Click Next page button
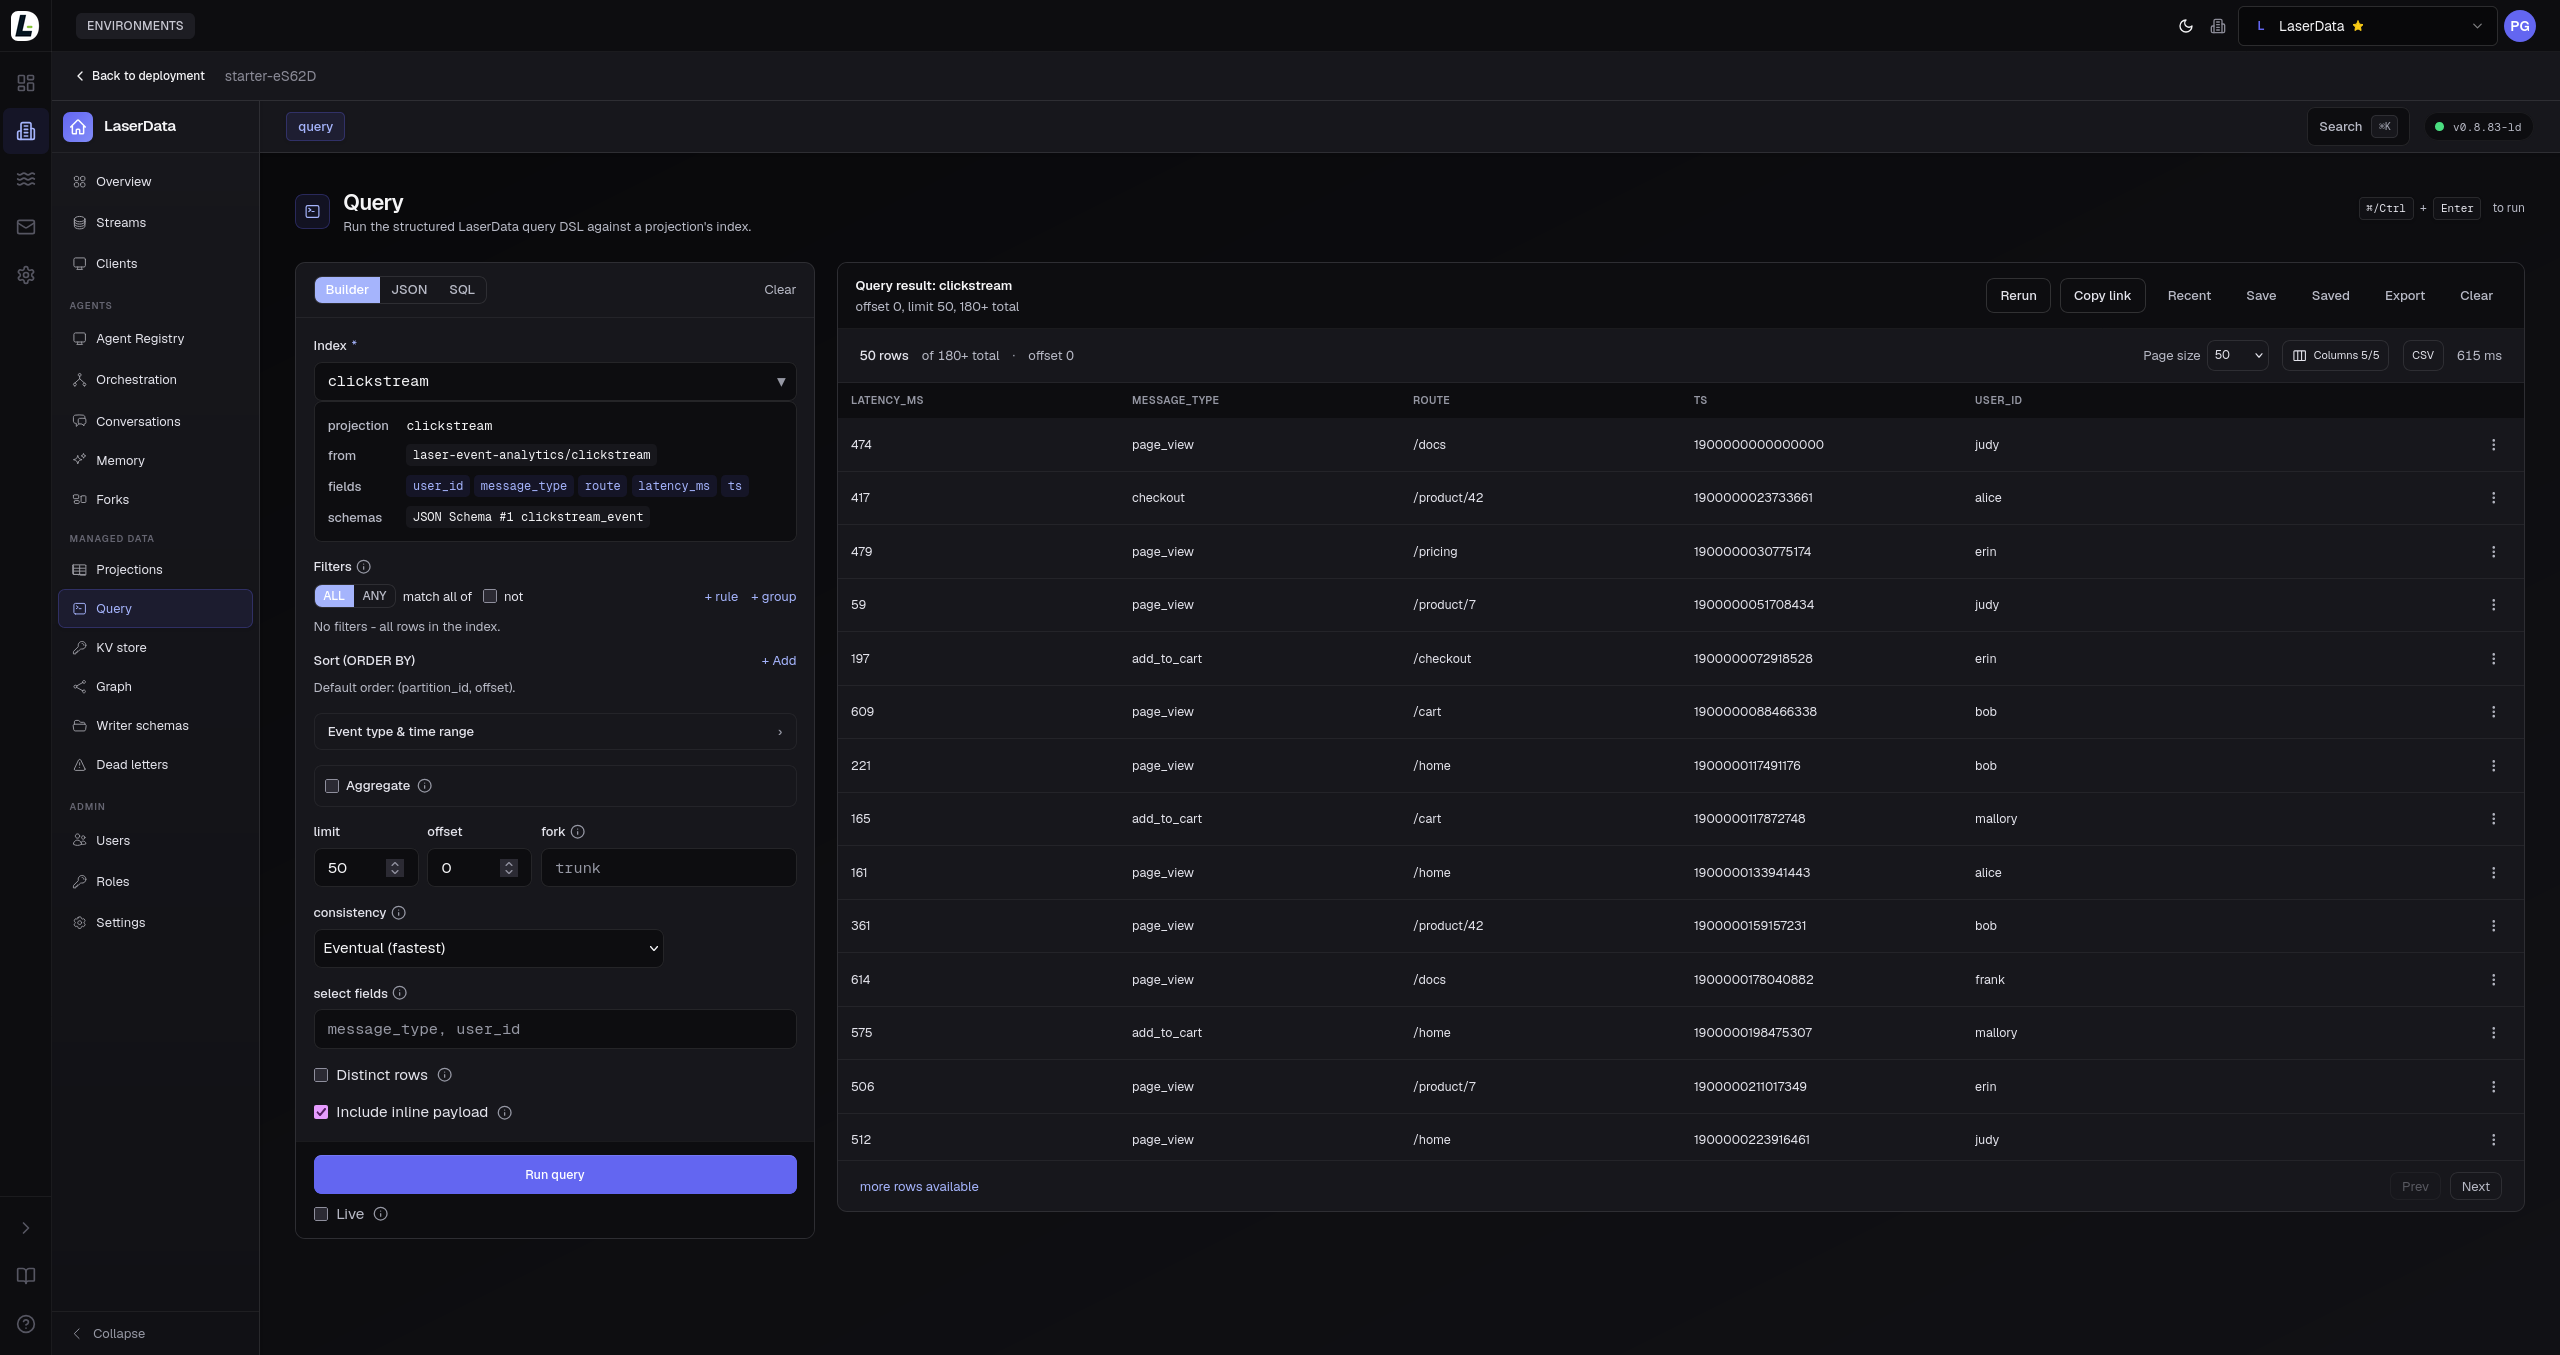Image resolution: width=2560 pixels, height=1355 pixels. [x=2476, y=1187]
